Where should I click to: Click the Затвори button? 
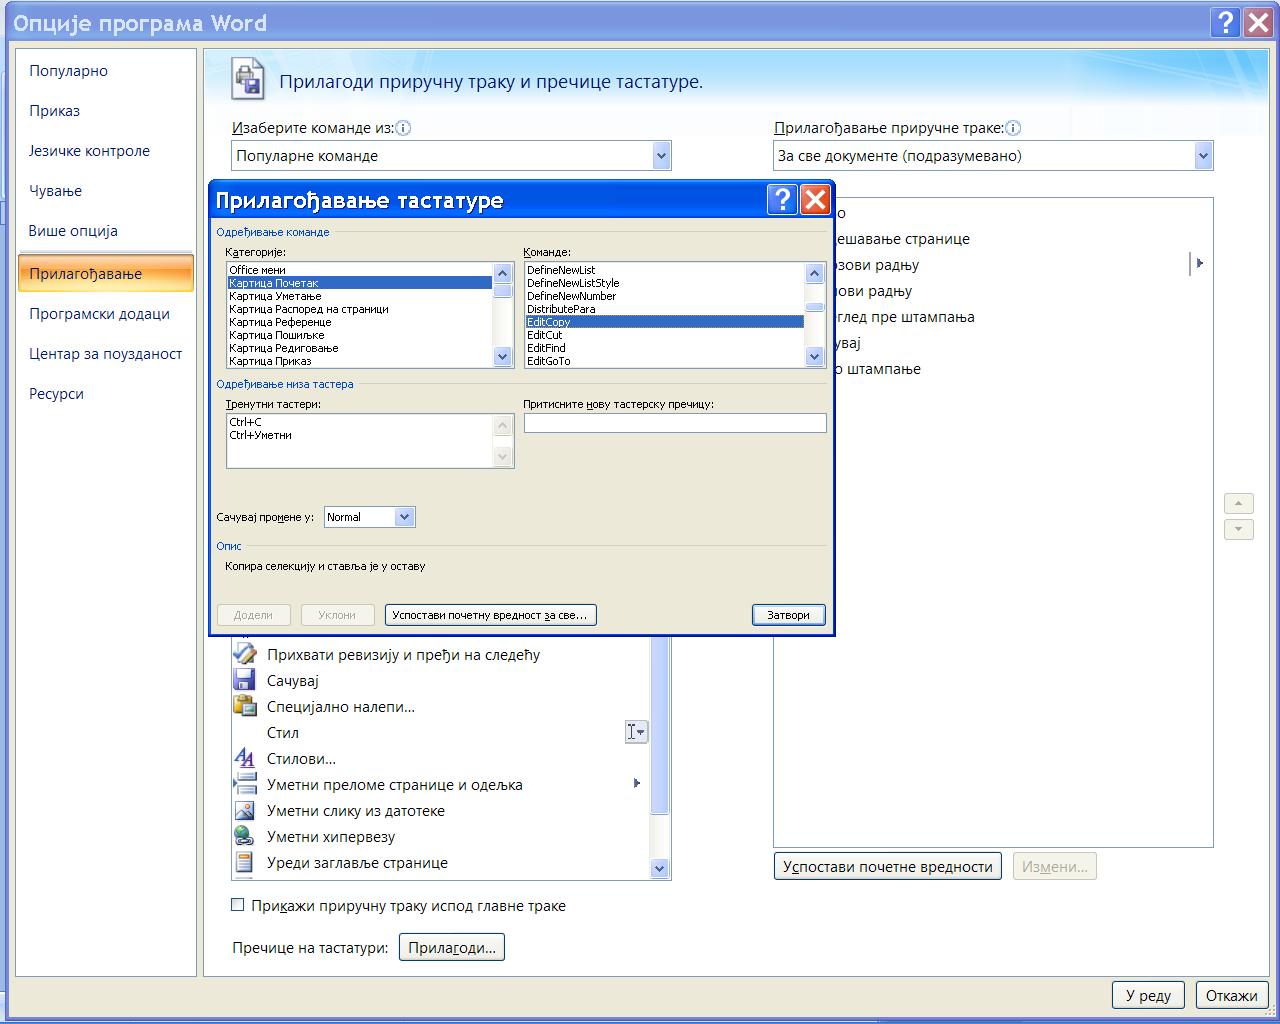point(789,615)
